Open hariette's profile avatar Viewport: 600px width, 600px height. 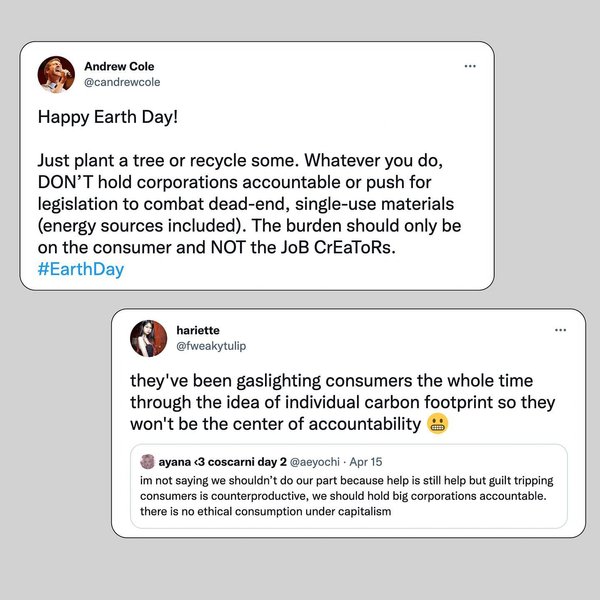tap(148, 338)
